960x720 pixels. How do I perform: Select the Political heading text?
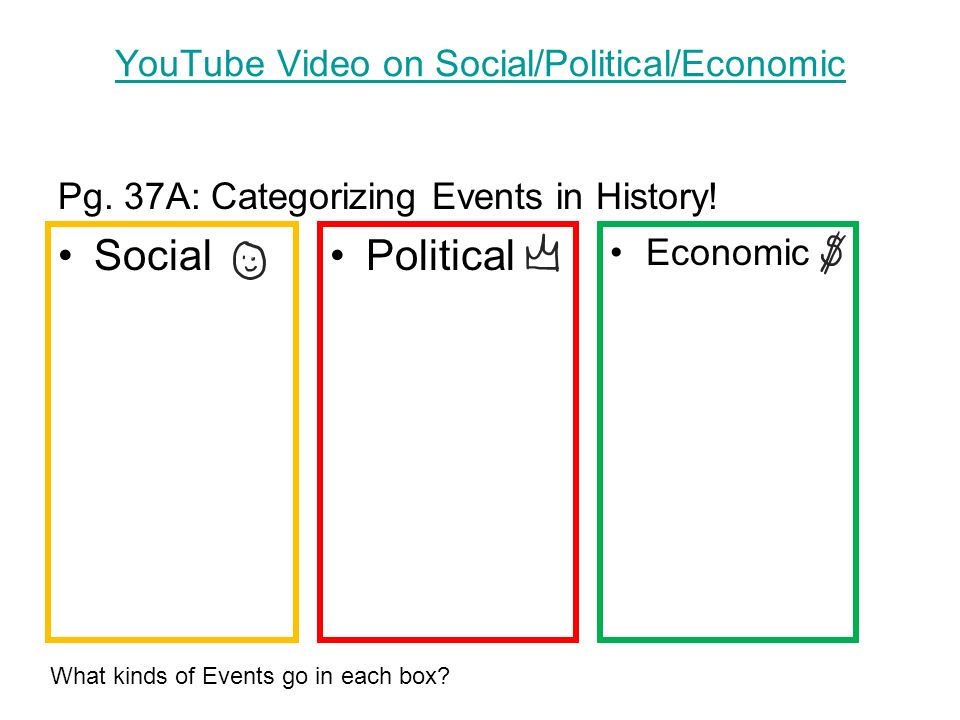[440, 255]
